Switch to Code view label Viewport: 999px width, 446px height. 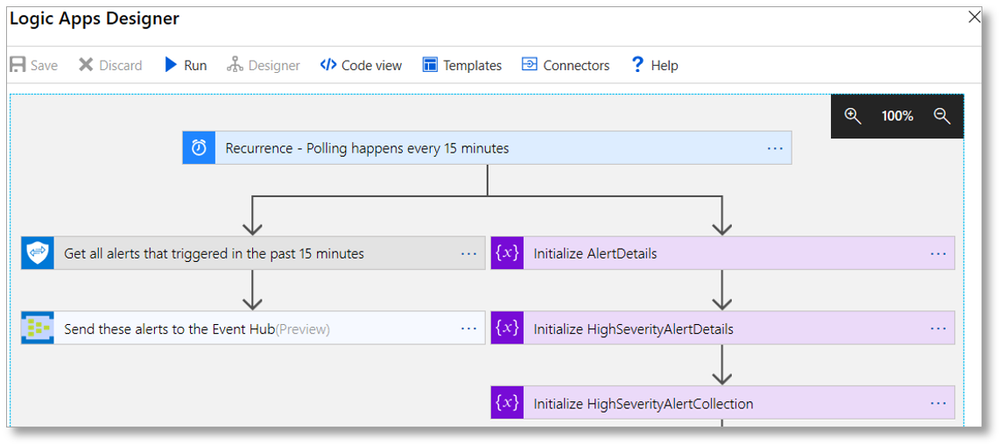(x=372, y=66)
